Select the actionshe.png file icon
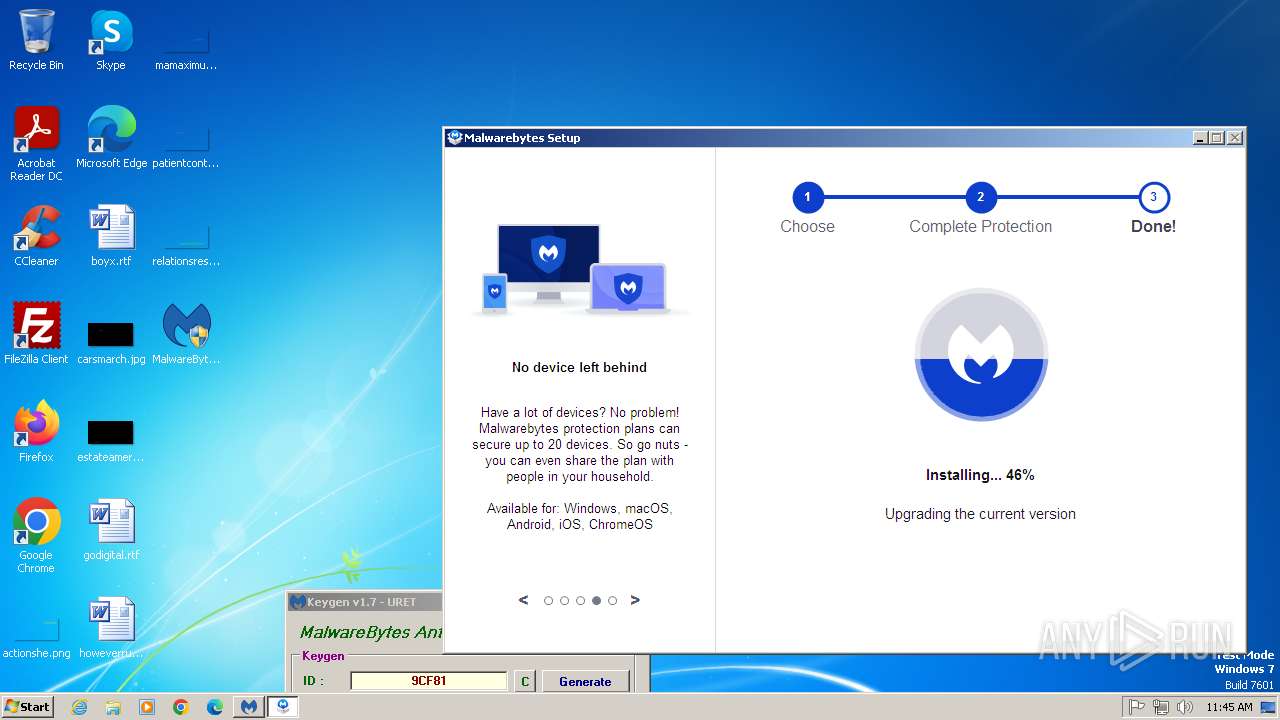This screenshot has width=1280, height=720. click(36, 638)
